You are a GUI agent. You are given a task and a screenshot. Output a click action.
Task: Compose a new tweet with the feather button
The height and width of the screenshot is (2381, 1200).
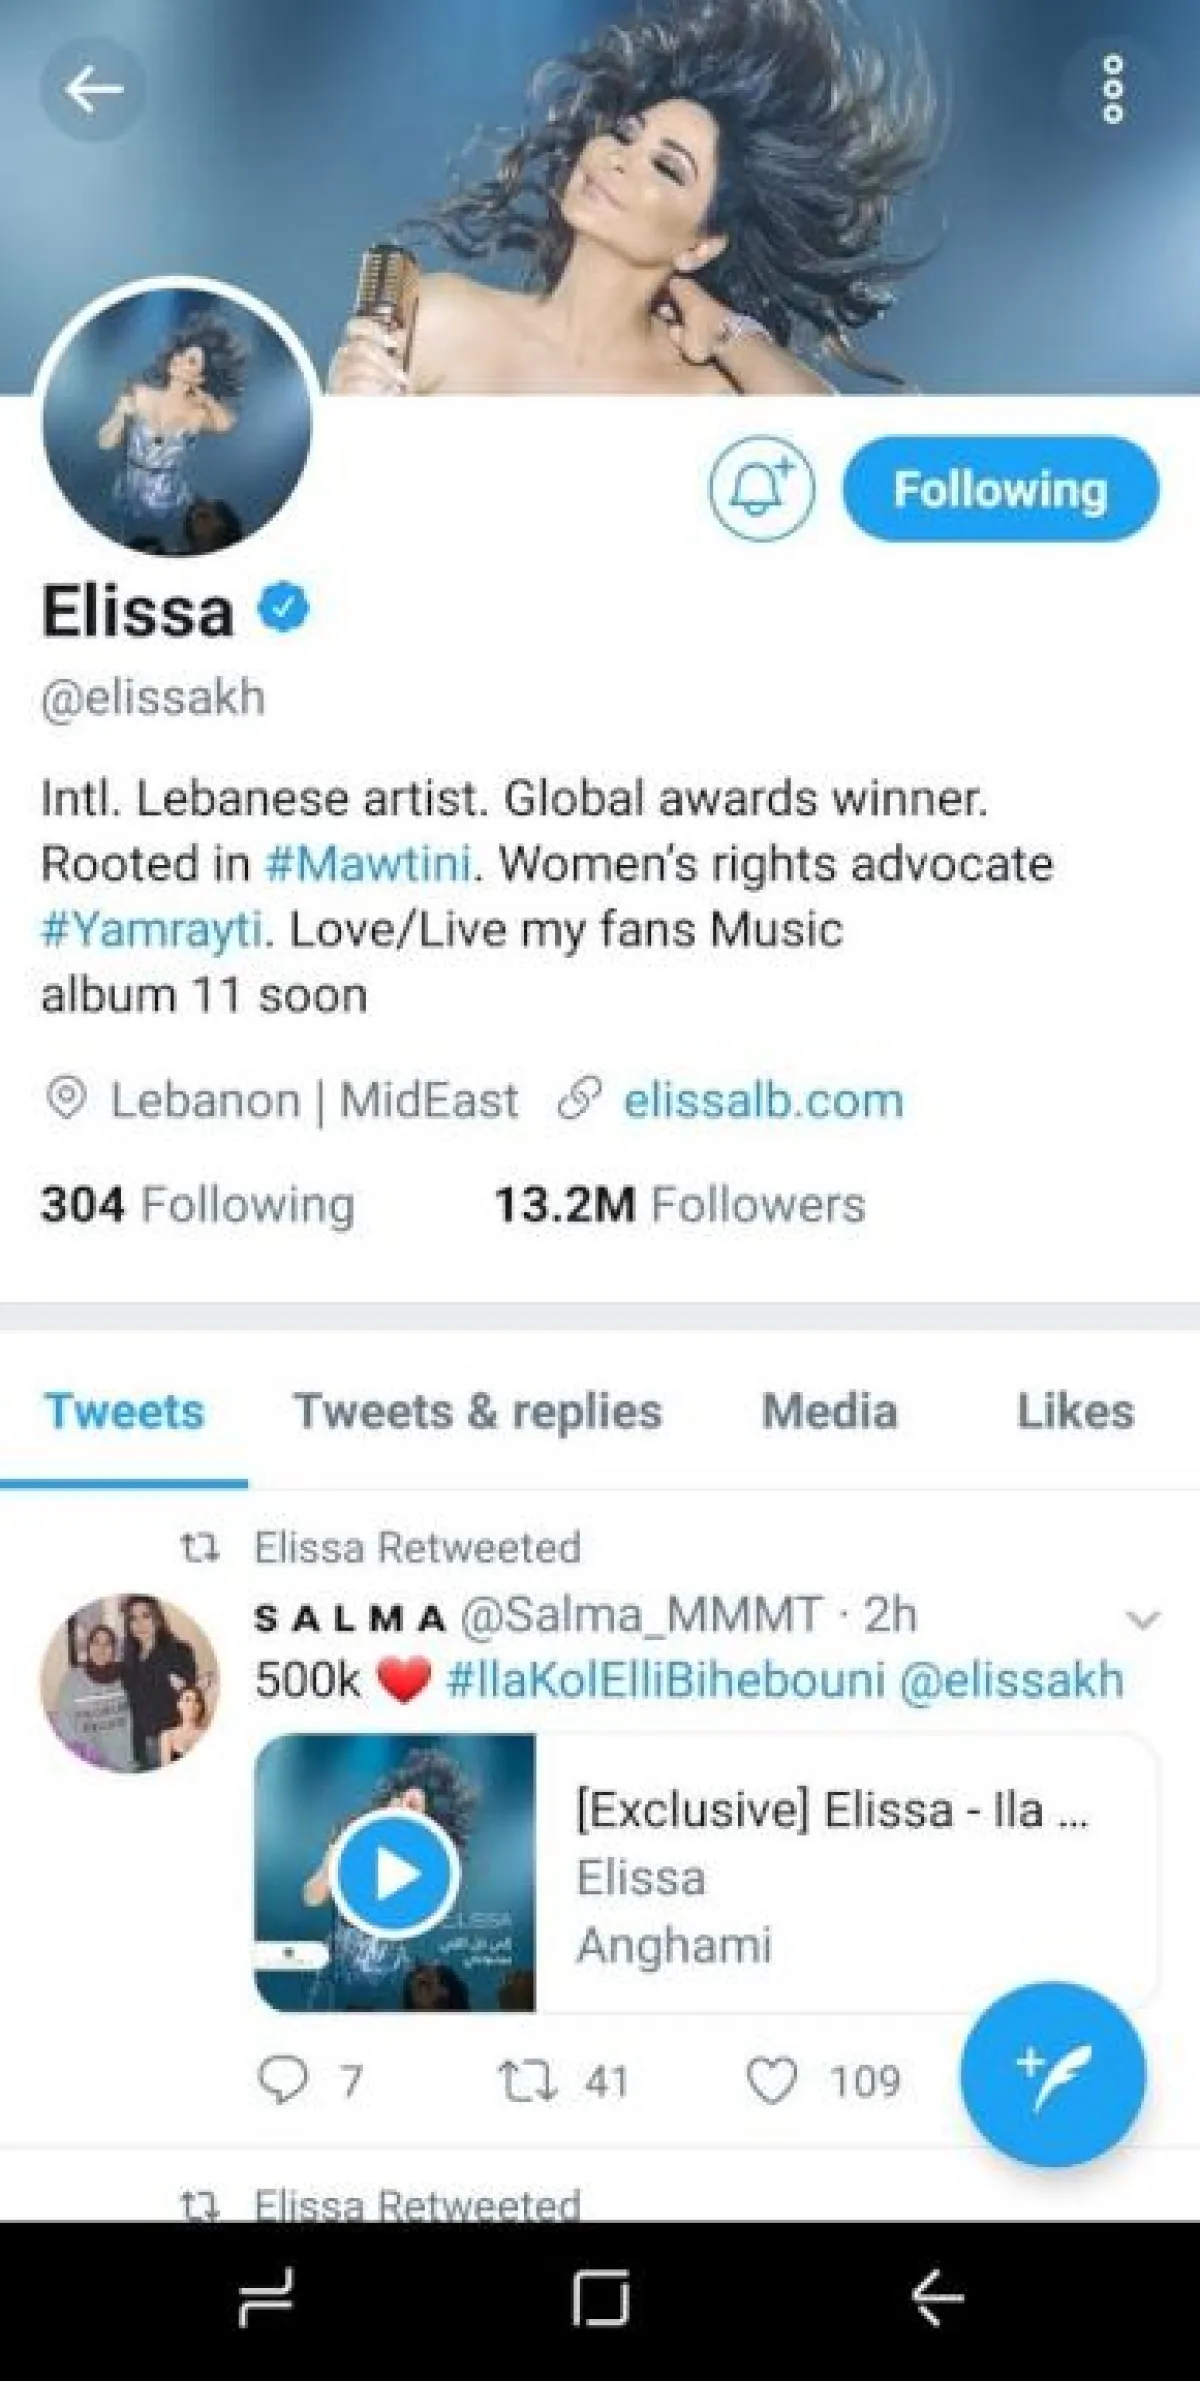[x=1052, y=2075]
